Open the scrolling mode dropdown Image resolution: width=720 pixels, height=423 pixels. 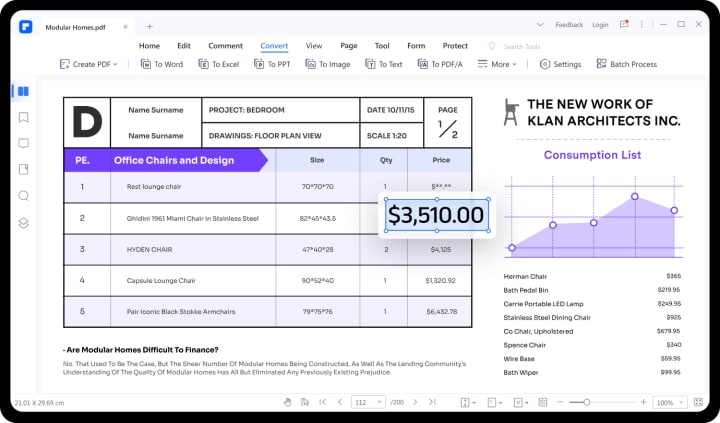pos(468,402)
